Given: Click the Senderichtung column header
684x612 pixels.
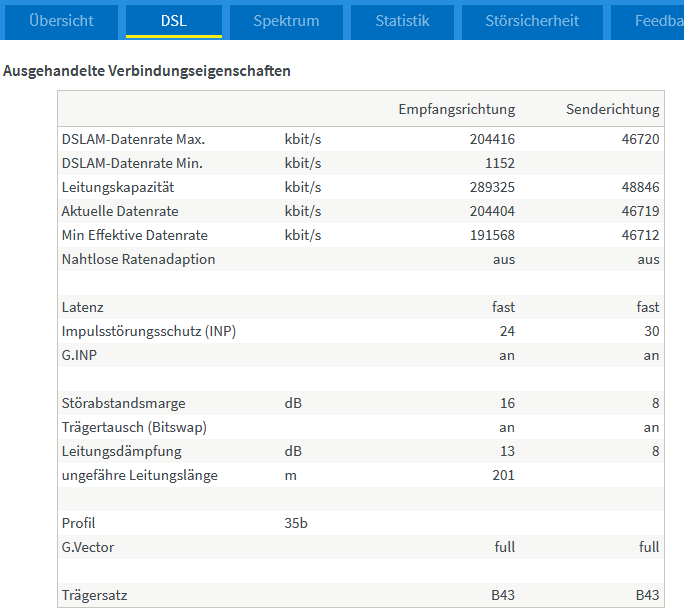Looking at the screenshot, I should [612, 109].
